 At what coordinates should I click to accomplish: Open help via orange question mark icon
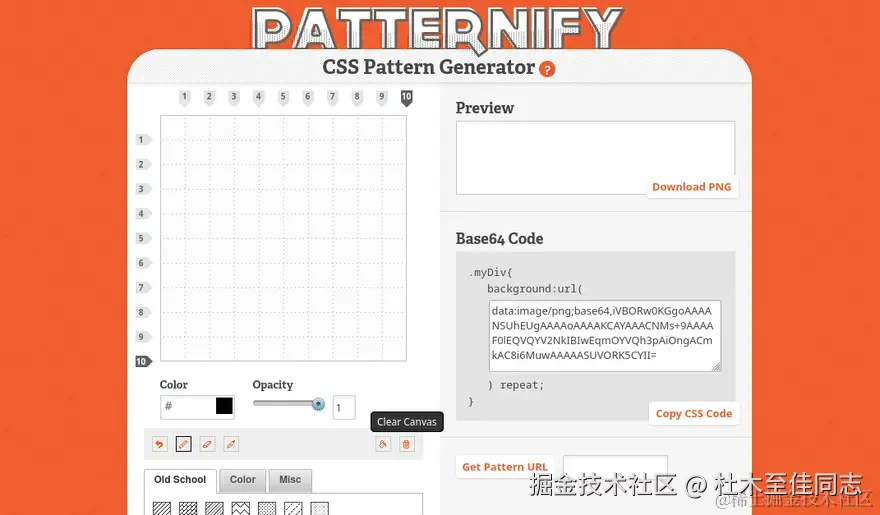click(x=547, y=69)
